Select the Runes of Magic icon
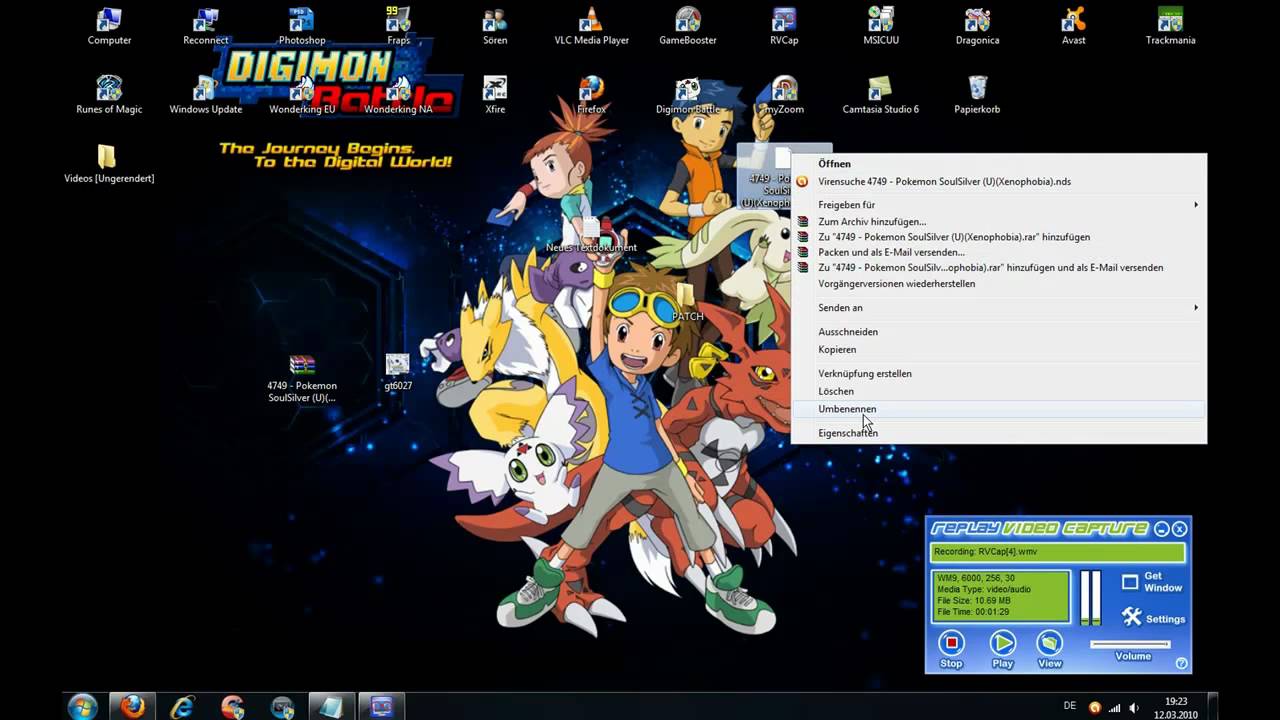Viewport: 1280px width, 720px height. (109, 95)
